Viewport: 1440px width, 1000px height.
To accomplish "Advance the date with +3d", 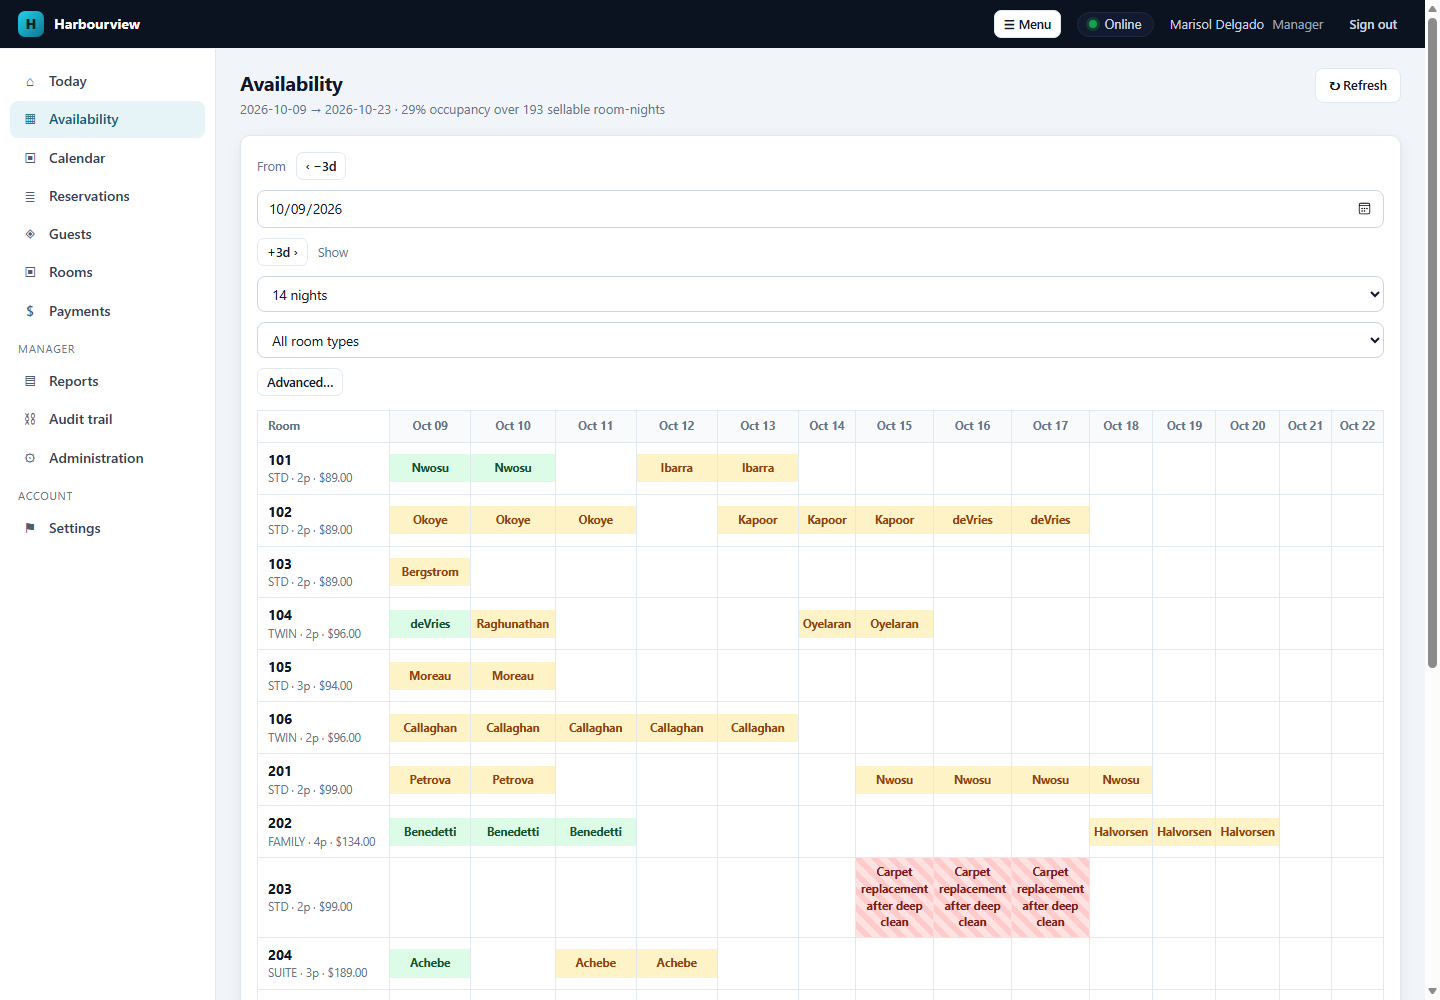I will click(x=283, y=252).
